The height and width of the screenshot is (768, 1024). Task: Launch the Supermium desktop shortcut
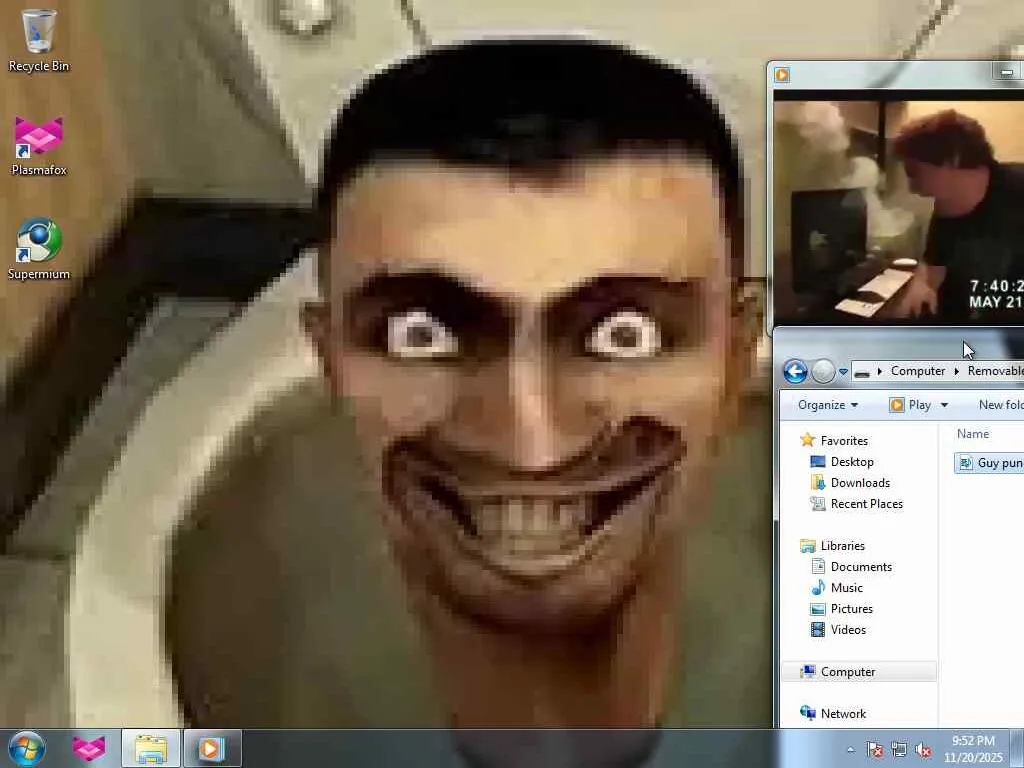[39, 249]
